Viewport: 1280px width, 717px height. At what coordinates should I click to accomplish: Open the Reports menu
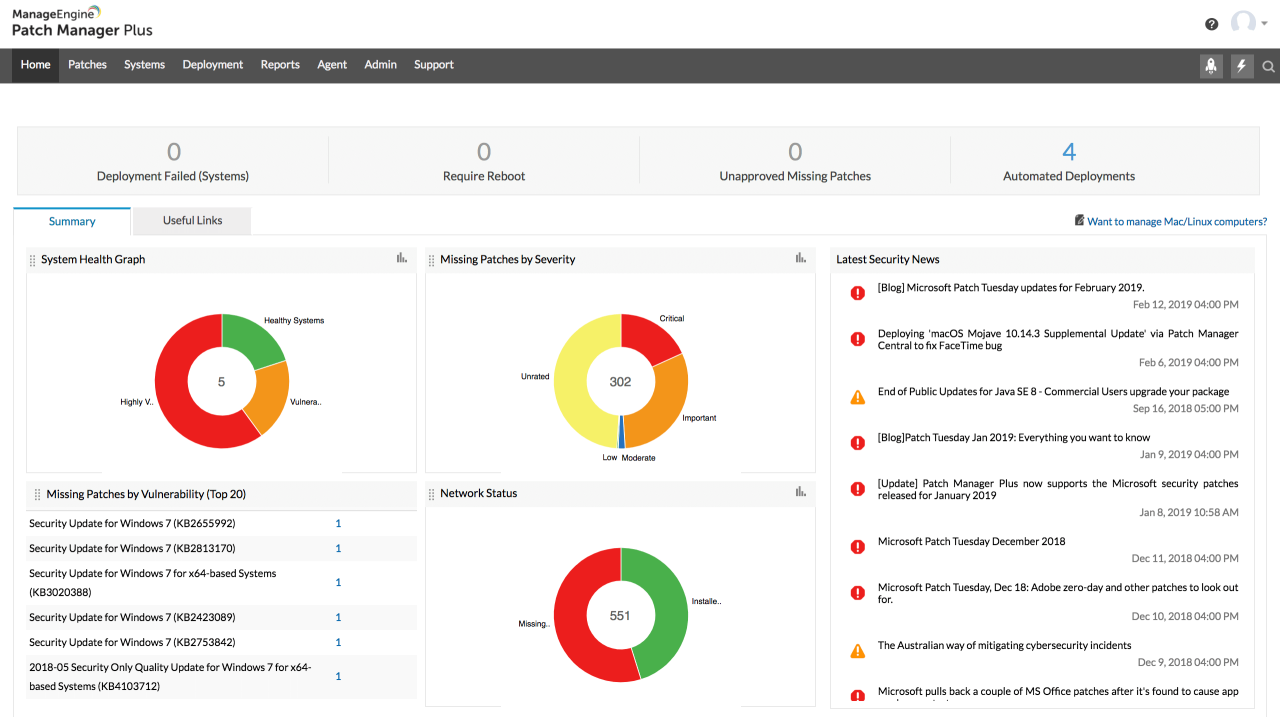coord(280,64)
